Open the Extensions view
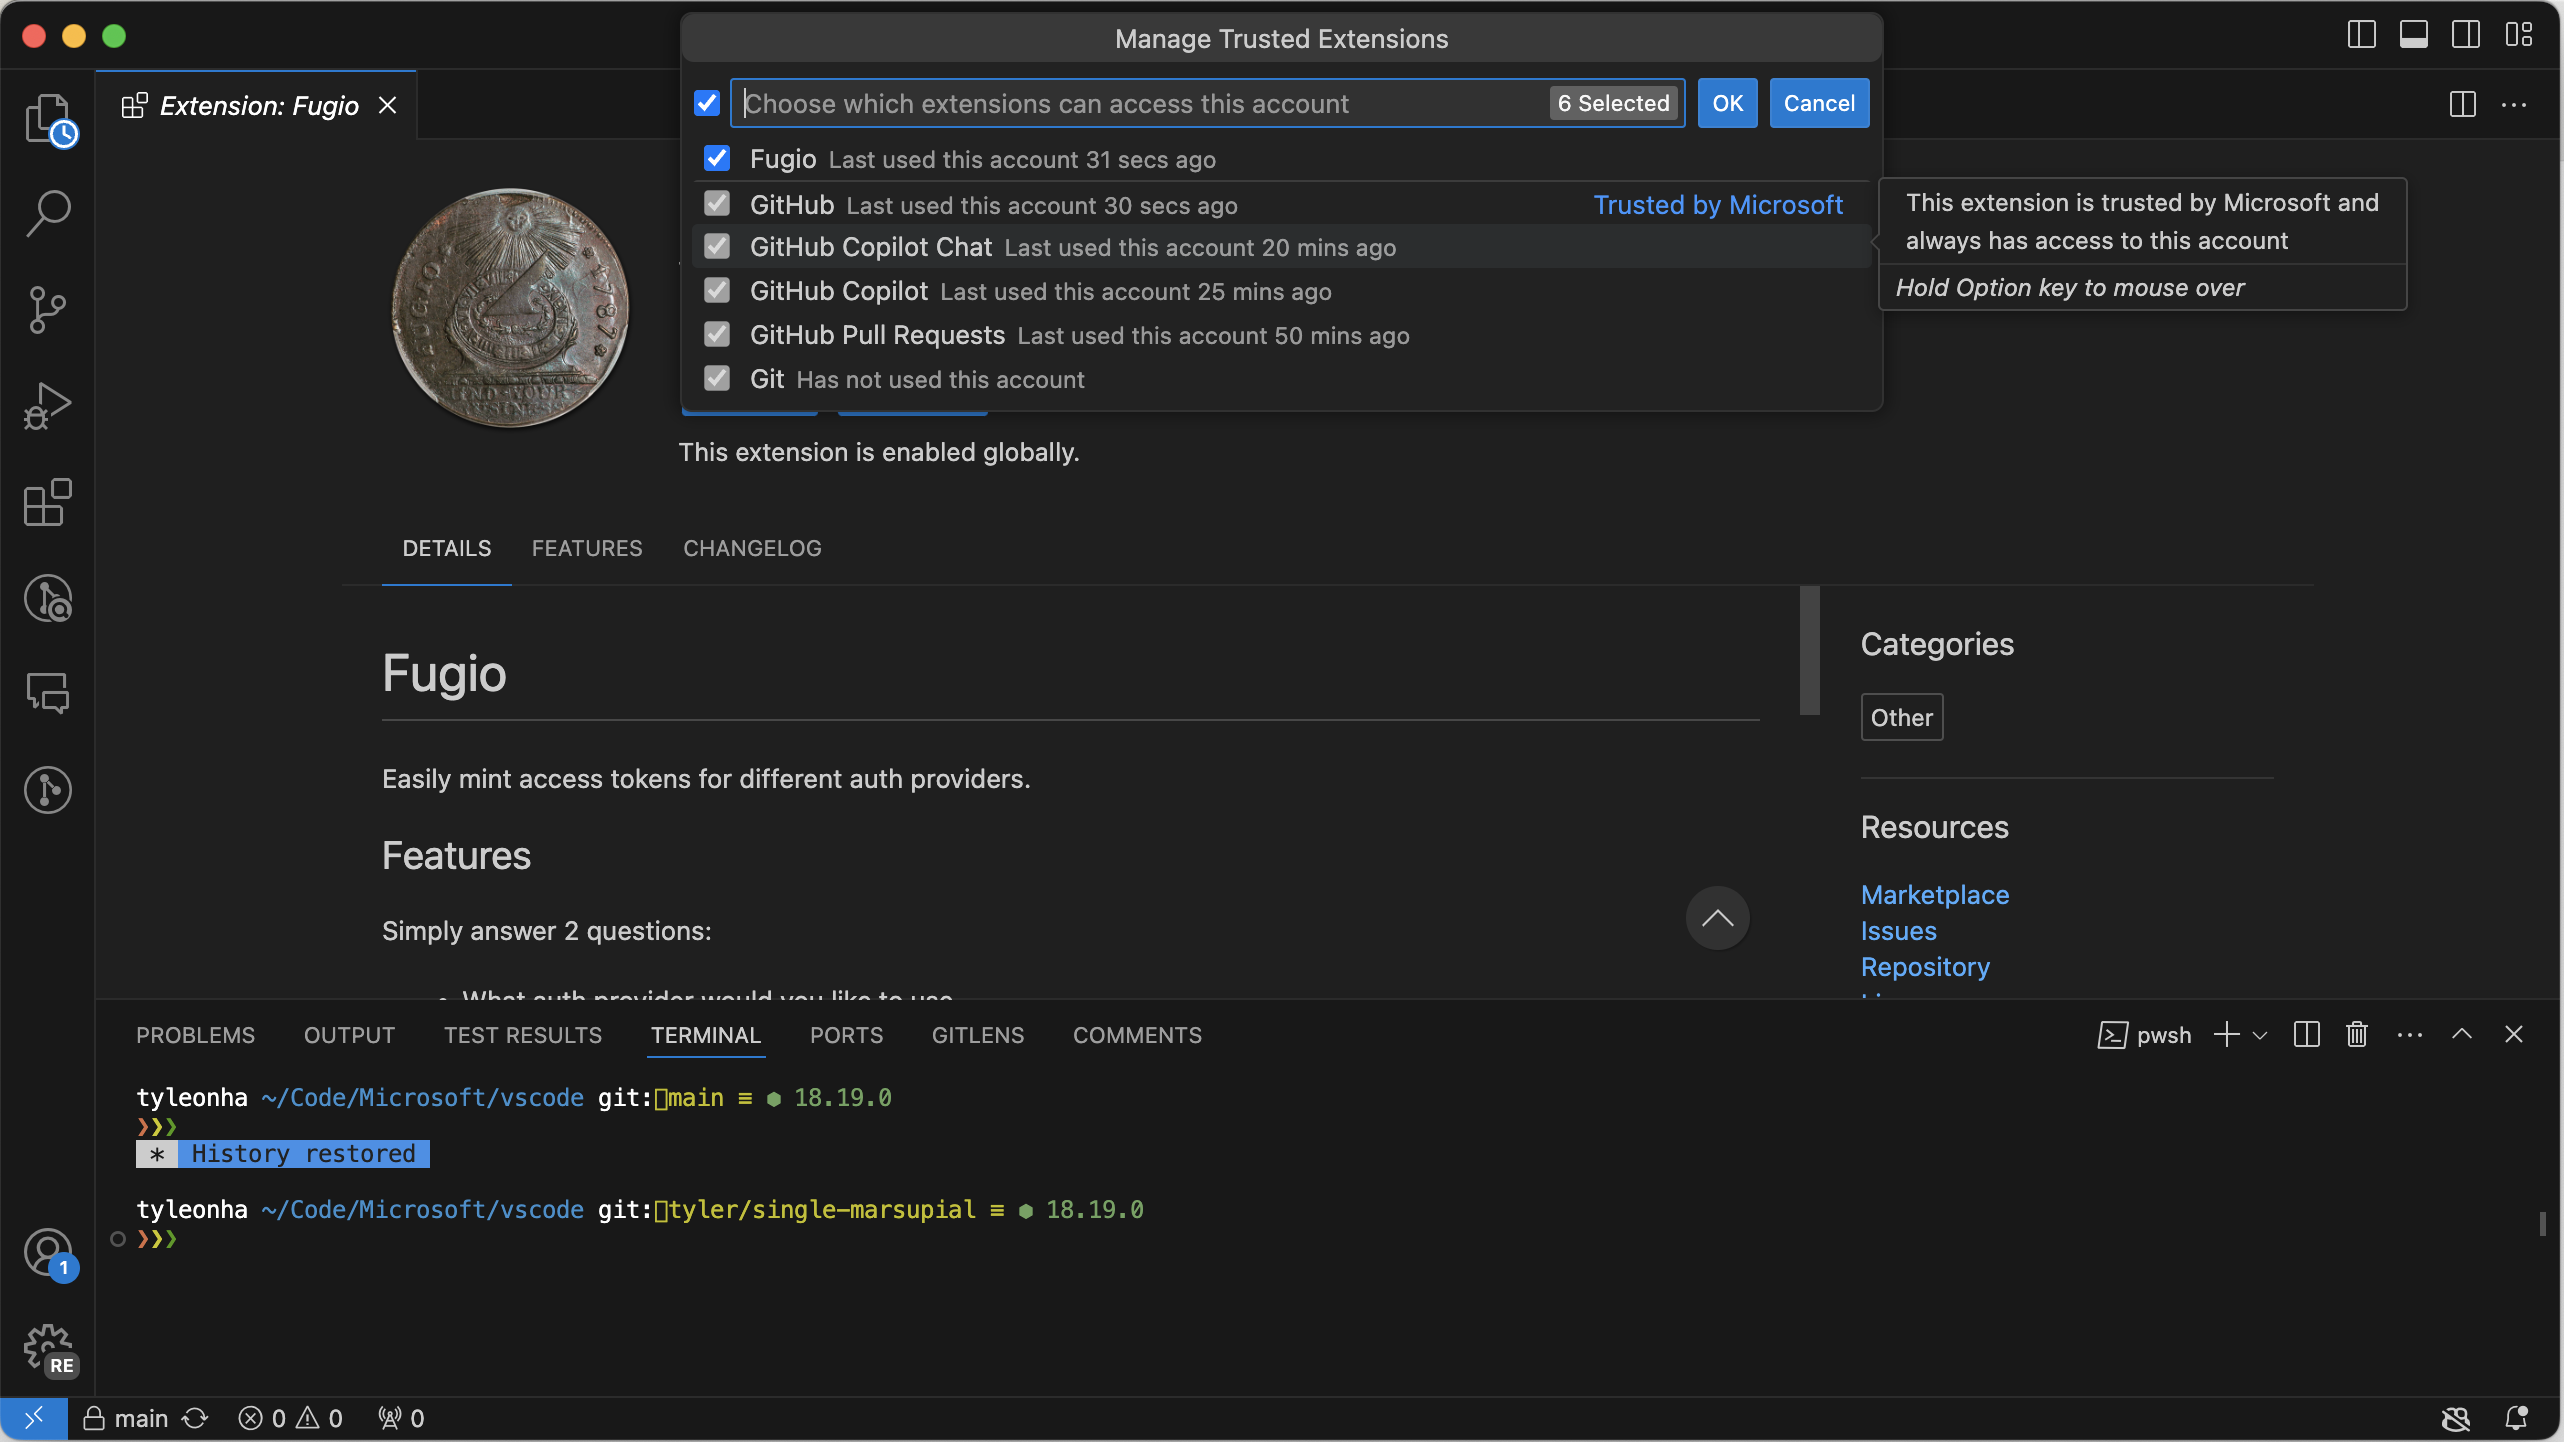Image resolution: width=2564 pixels, height=1442 pixels. coord(46,502)
